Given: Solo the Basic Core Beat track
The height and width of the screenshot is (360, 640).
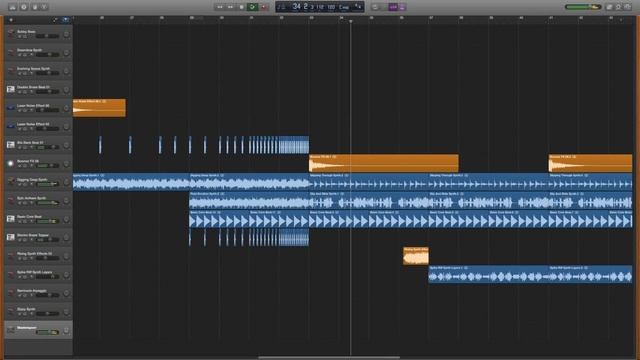Looking at the screenshot, I should click(24, 222).
